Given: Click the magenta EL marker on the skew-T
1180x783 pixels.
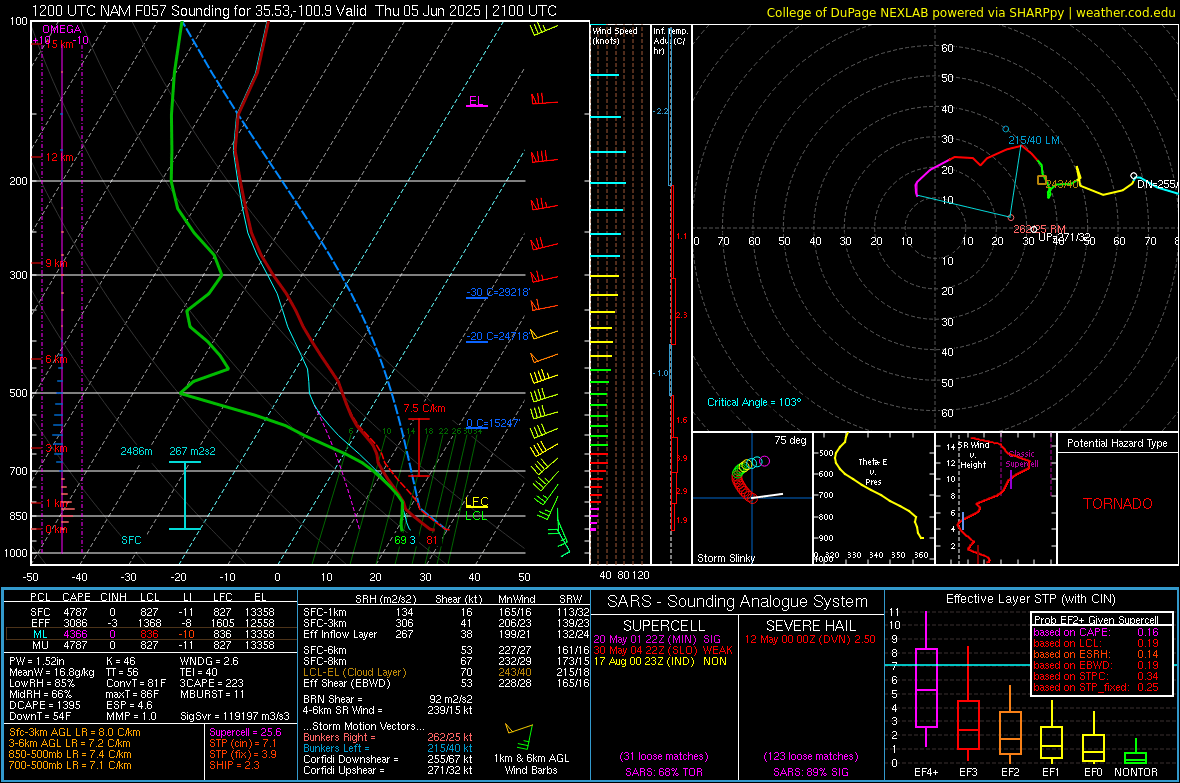Looking at the screenshot, I should (x=476, y=101).
